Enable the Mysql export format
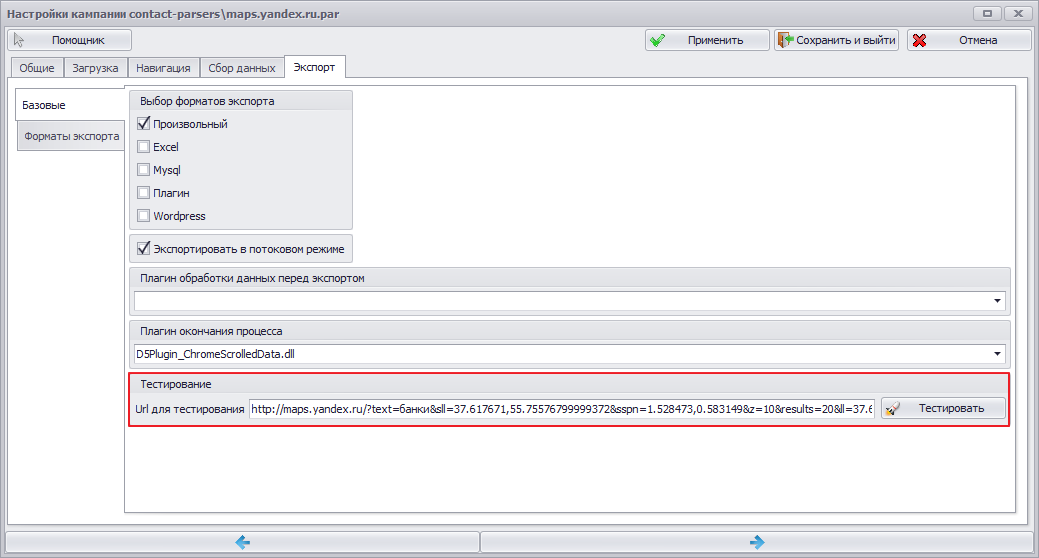The image size is (1039, 558). pyautogui.click(x=143, y=170)
